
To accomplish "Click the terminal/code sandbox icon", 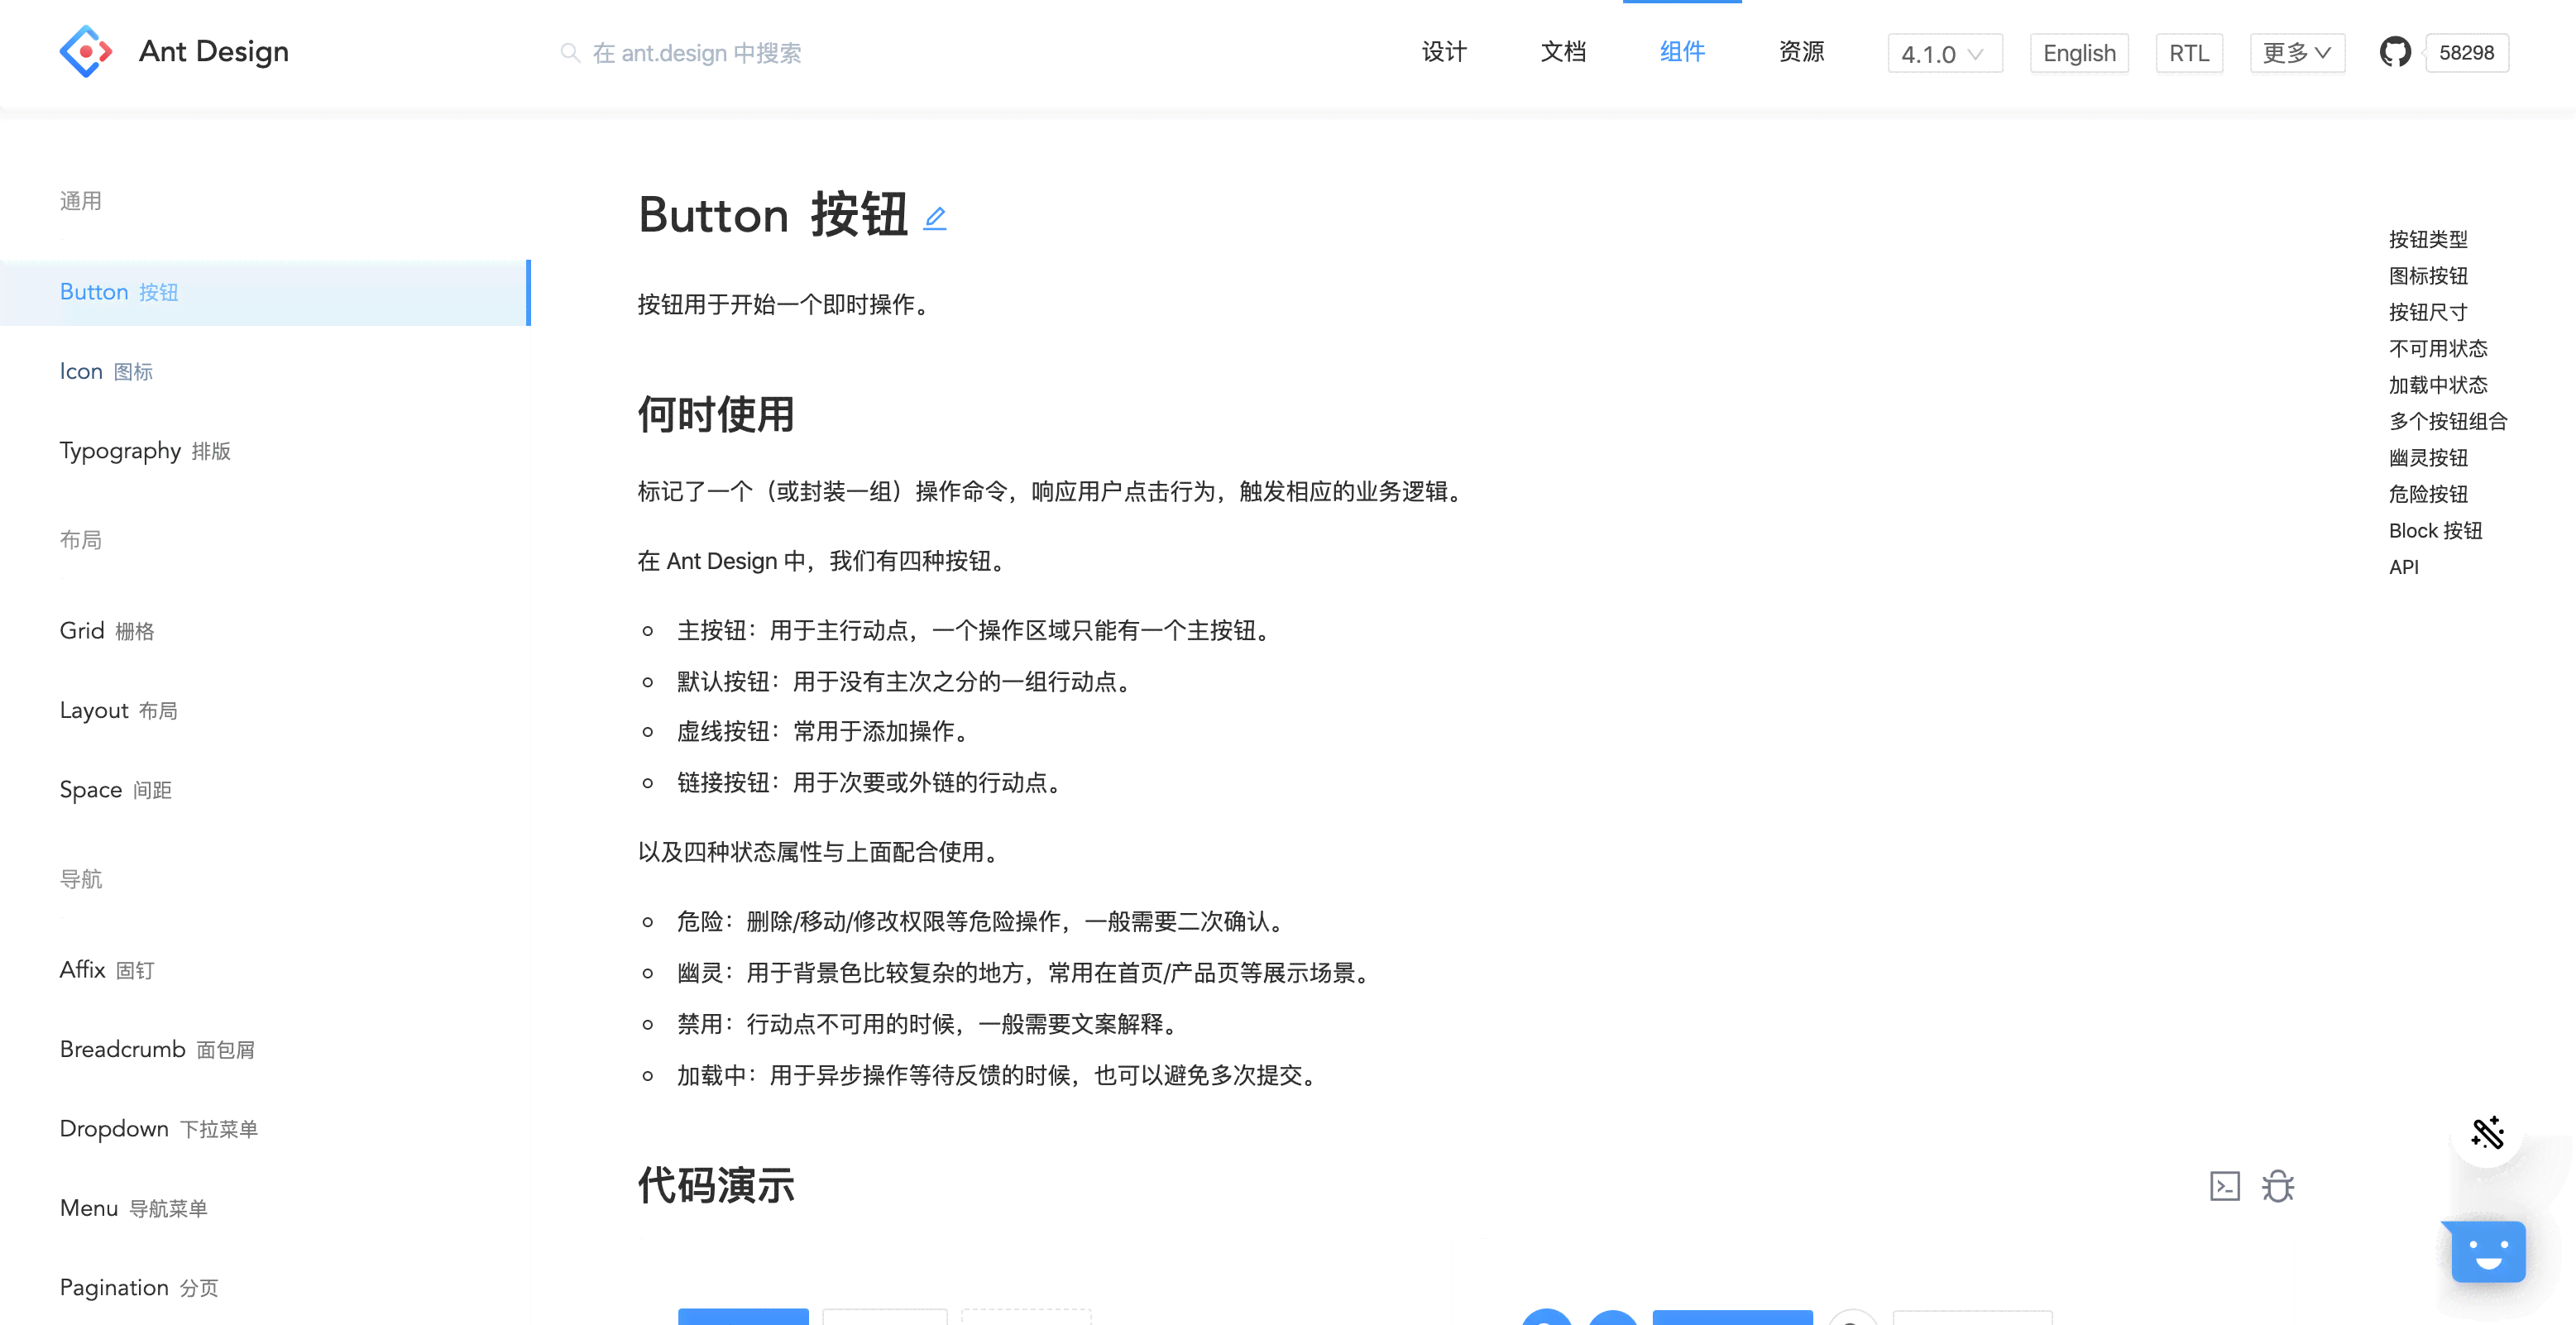I will (x=2221, y=1186).
